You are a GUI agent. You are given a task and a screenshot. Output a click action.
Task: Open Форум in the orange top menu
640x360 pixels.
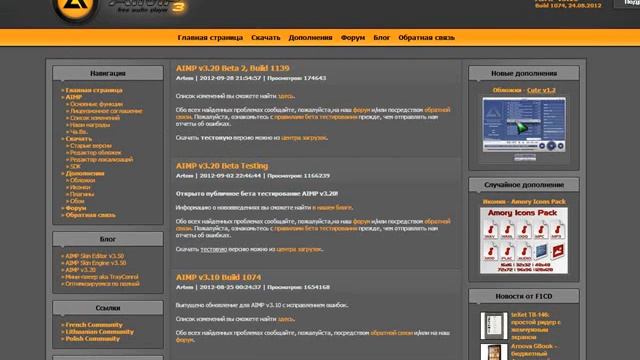353,38
